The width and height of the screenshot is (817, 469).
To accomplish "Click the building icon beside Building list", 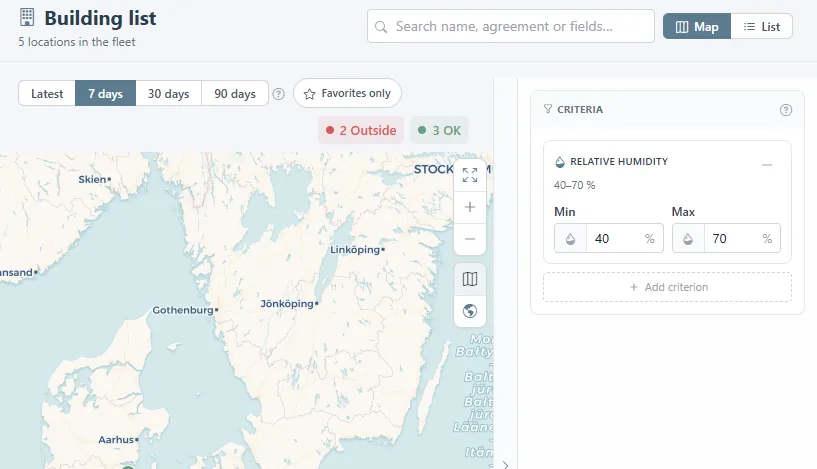I will pyautogui.click(x=27, y=17).
